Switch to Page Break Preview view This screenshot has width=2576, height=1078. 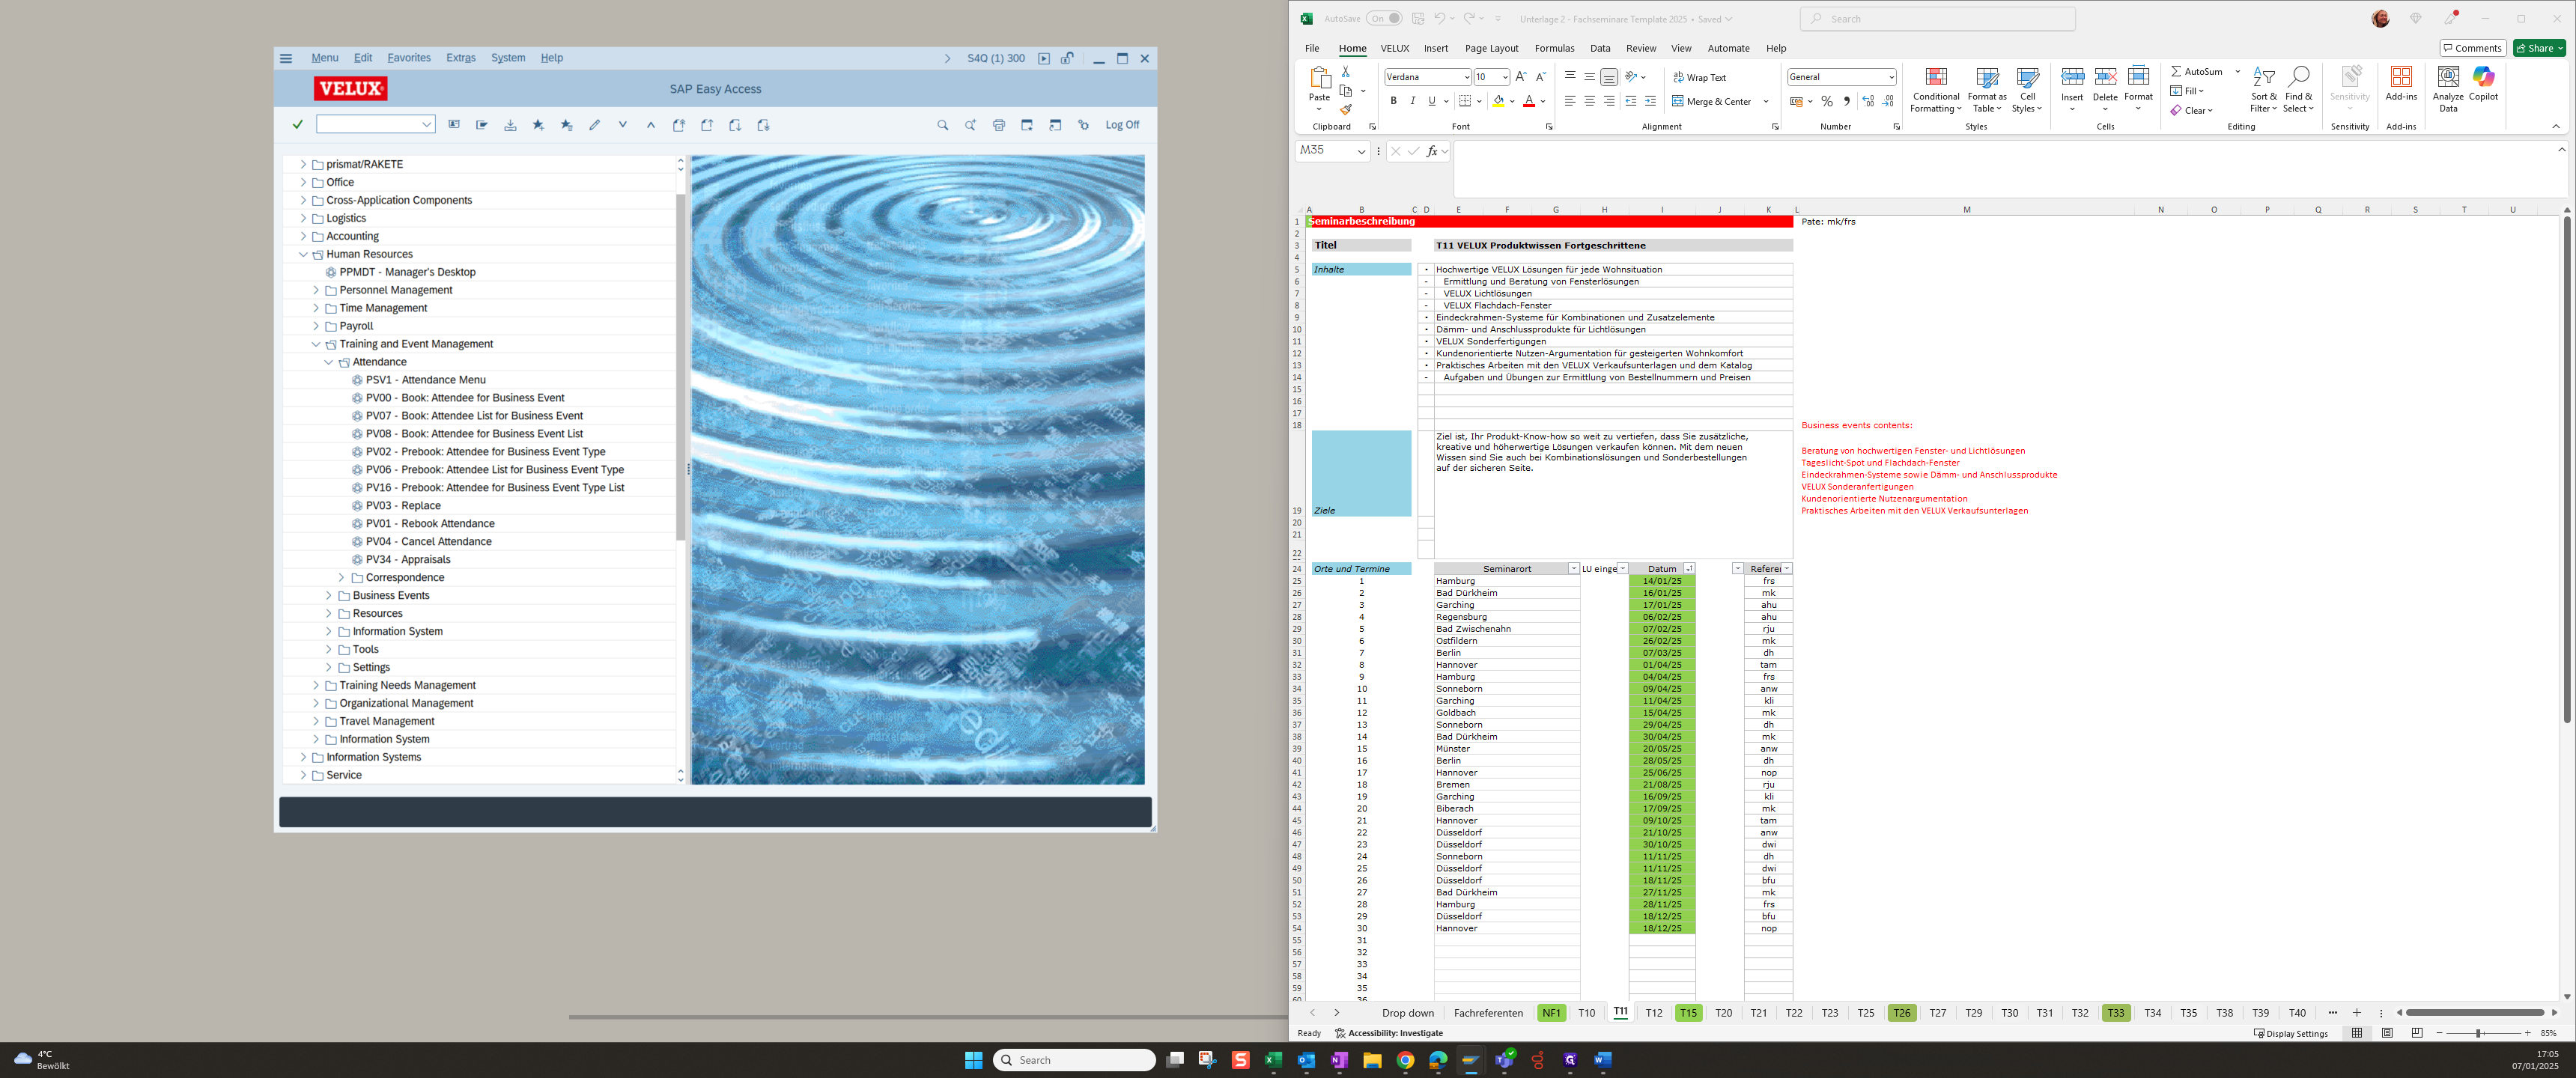tap(2417, 1033)
